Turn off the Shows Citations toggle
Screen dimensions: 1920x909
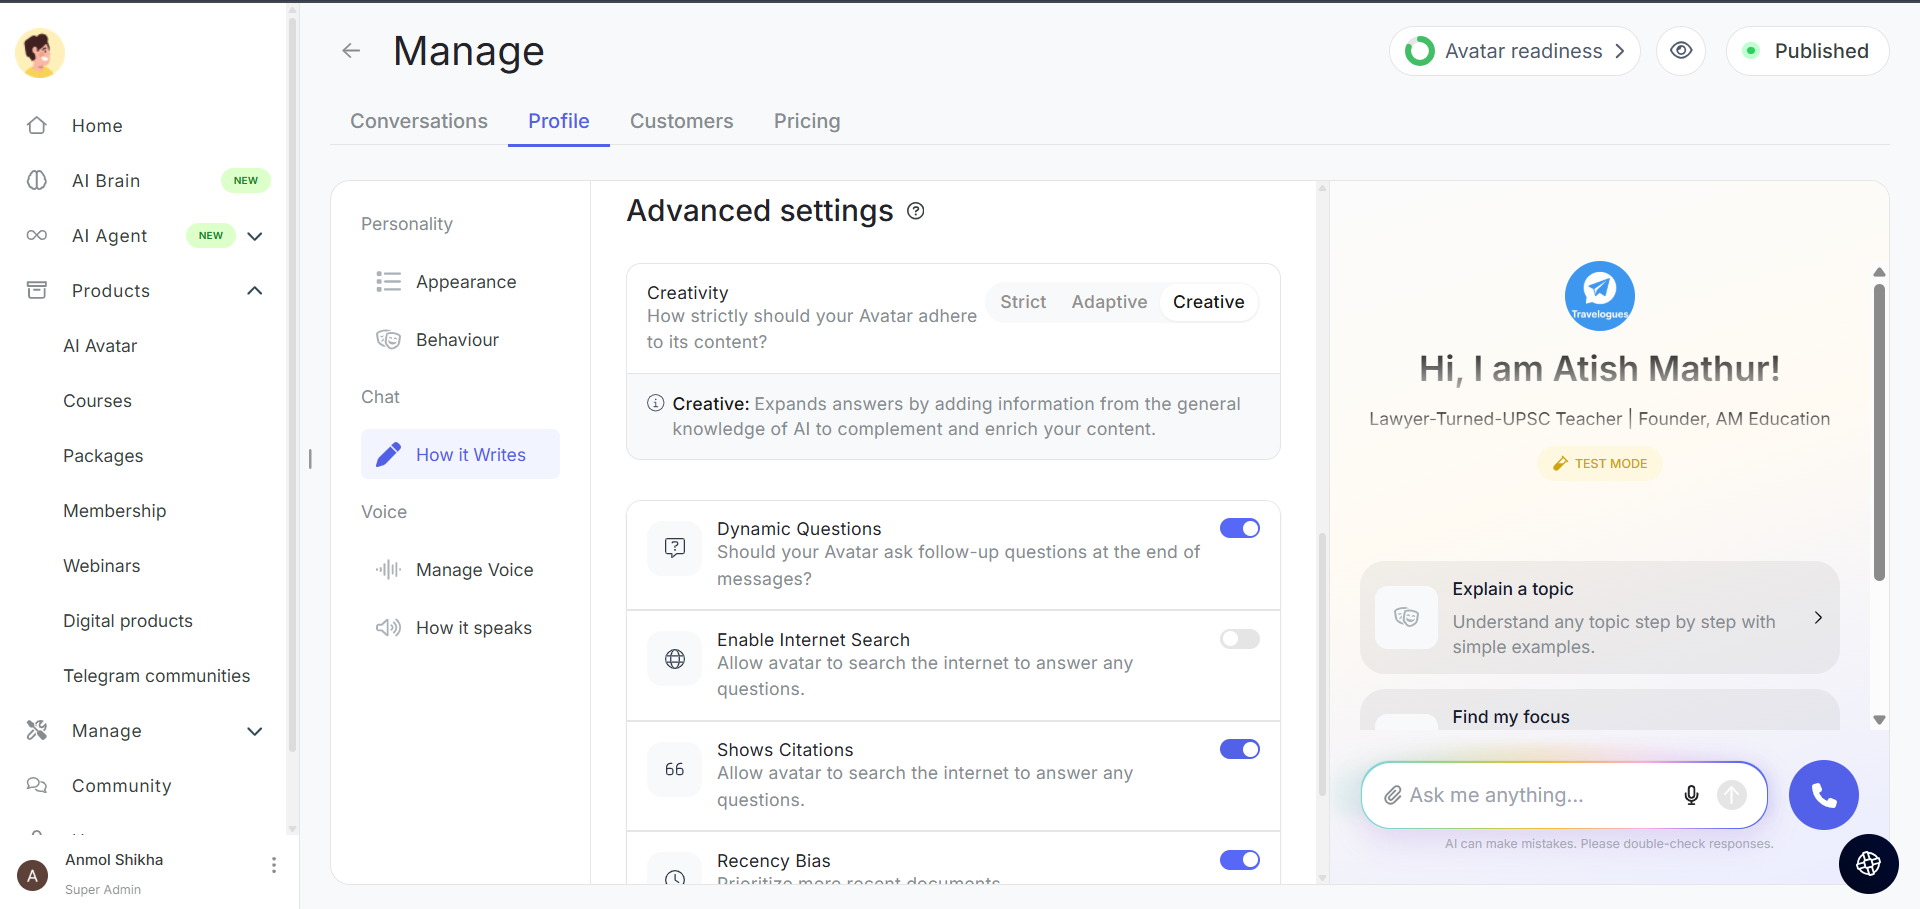(x=1239, y=749)
